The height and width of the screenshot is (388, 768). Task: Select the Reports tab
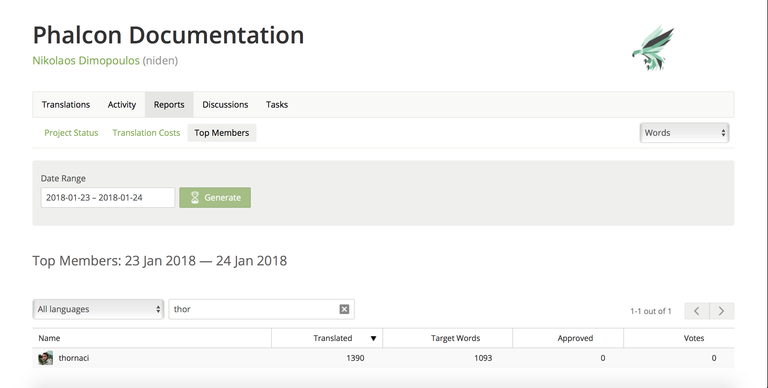pyautogui.click(x=169, y=104)
